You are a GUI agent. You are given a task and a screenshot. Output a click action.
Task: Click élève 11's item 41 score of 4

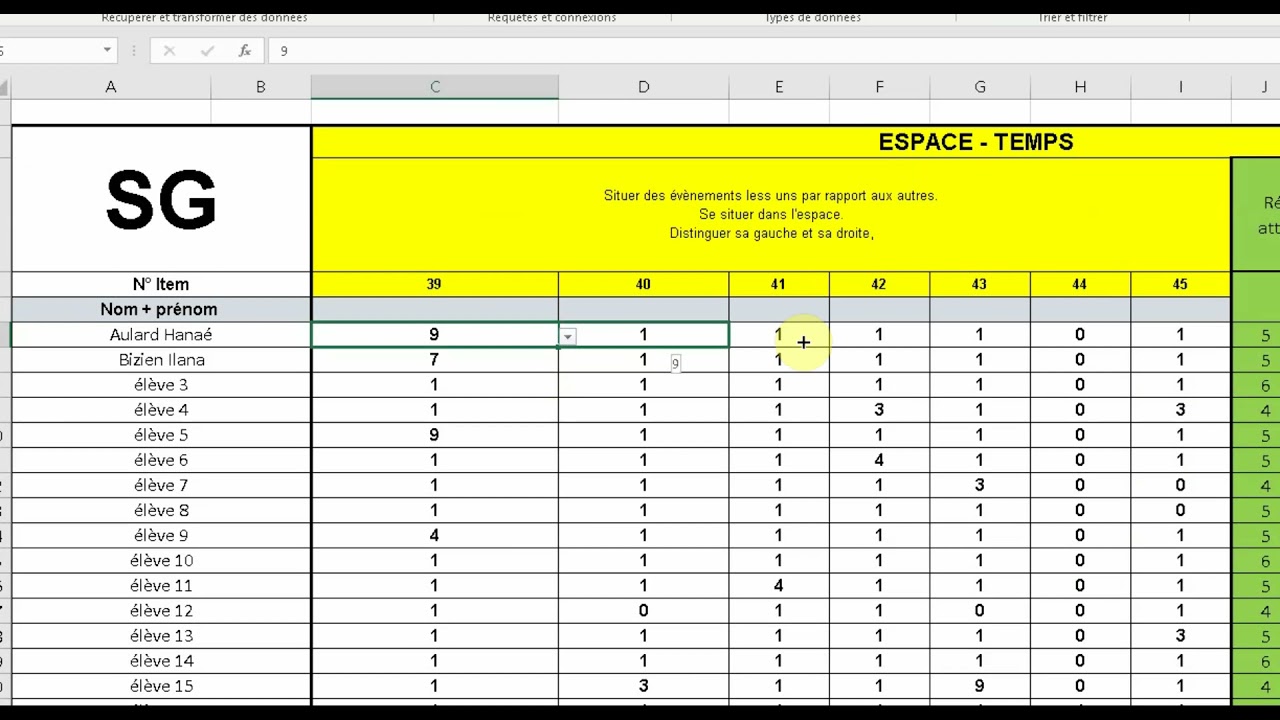[779, 585]
